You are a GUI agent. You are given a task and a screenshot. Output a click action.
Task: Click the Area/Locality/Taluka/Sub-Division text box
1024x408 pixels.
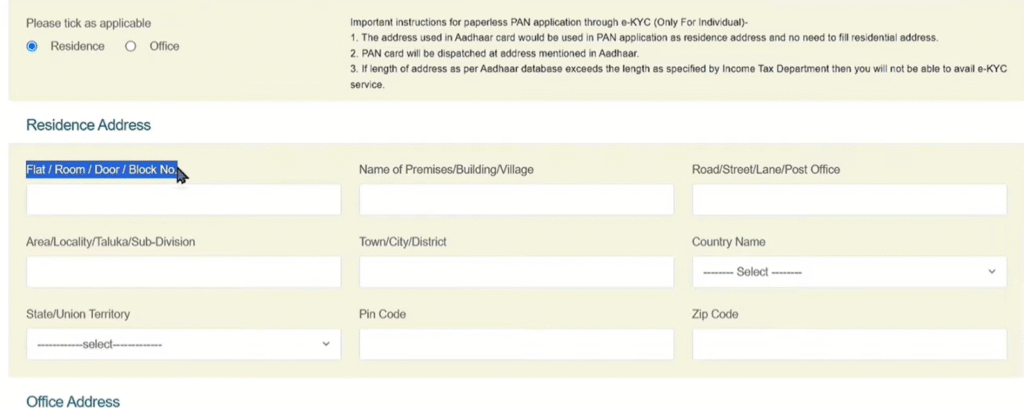183,272
